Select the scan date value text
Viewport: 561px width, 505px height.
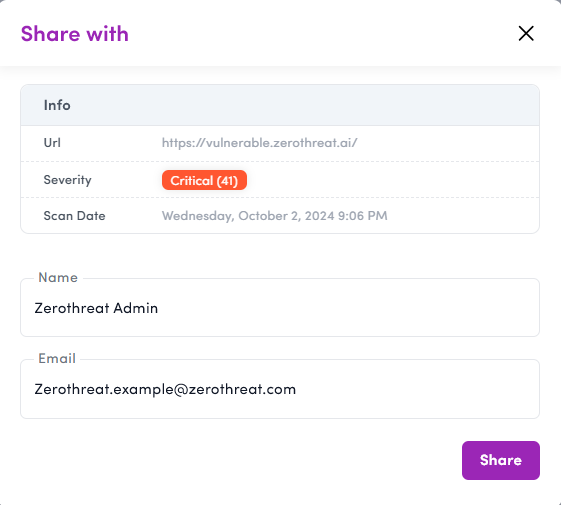[x=274, y=216]
